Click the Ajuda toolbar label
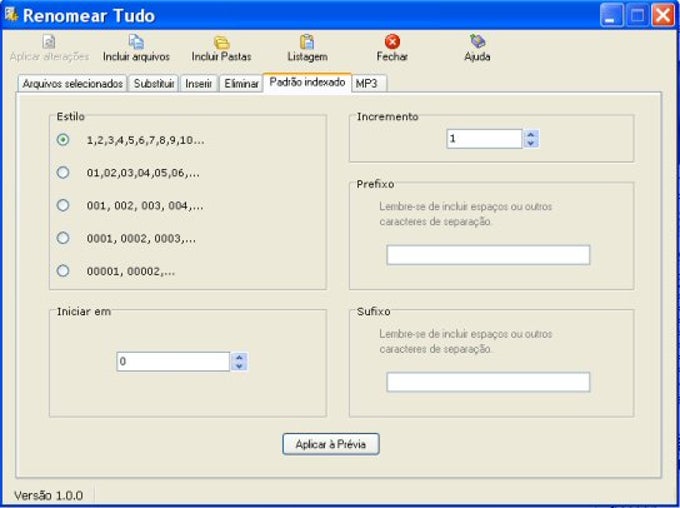Image resolution: width=680 pixels, height=508 pixels. tap(477, 57)
